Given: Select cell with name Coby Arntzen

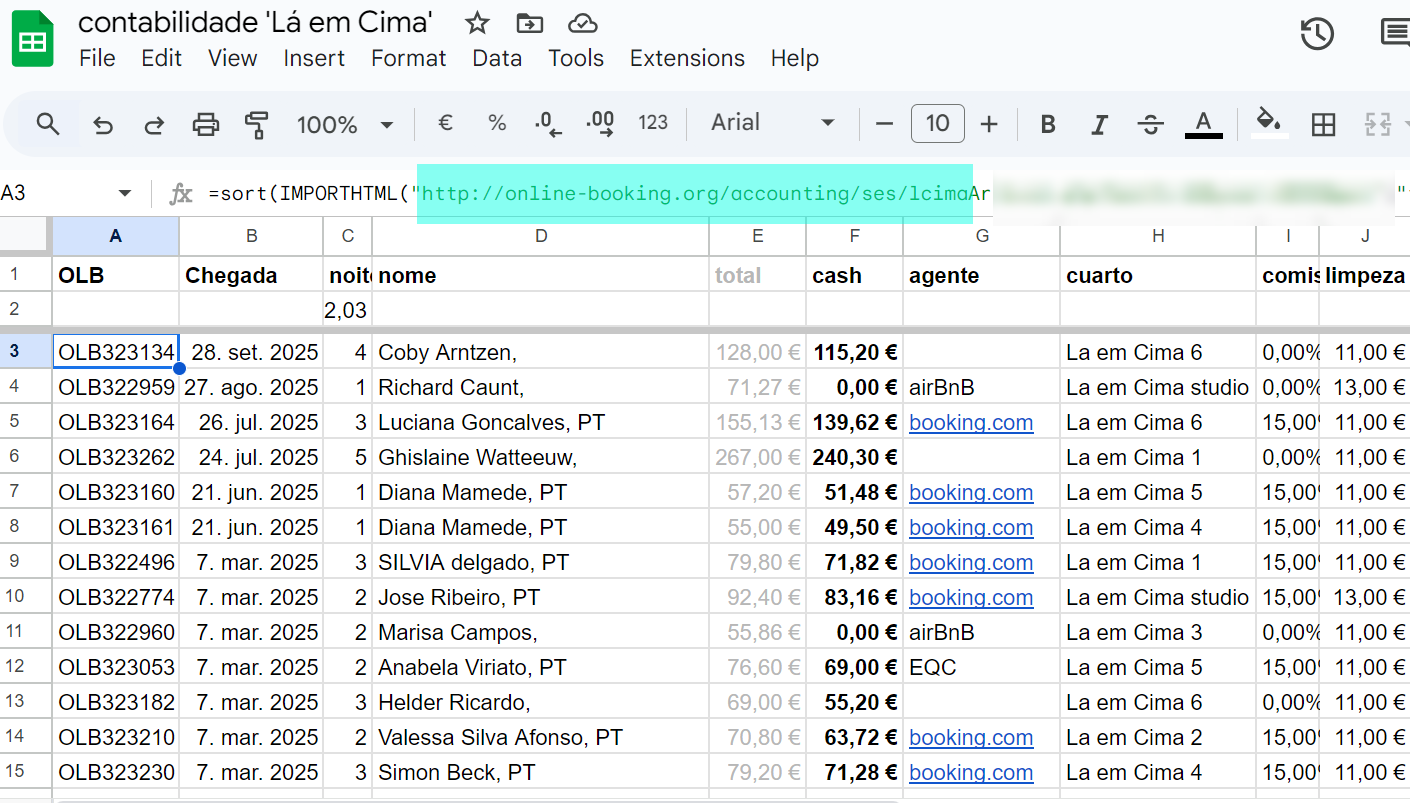Looking at the screenshot, I should (541, 352).
